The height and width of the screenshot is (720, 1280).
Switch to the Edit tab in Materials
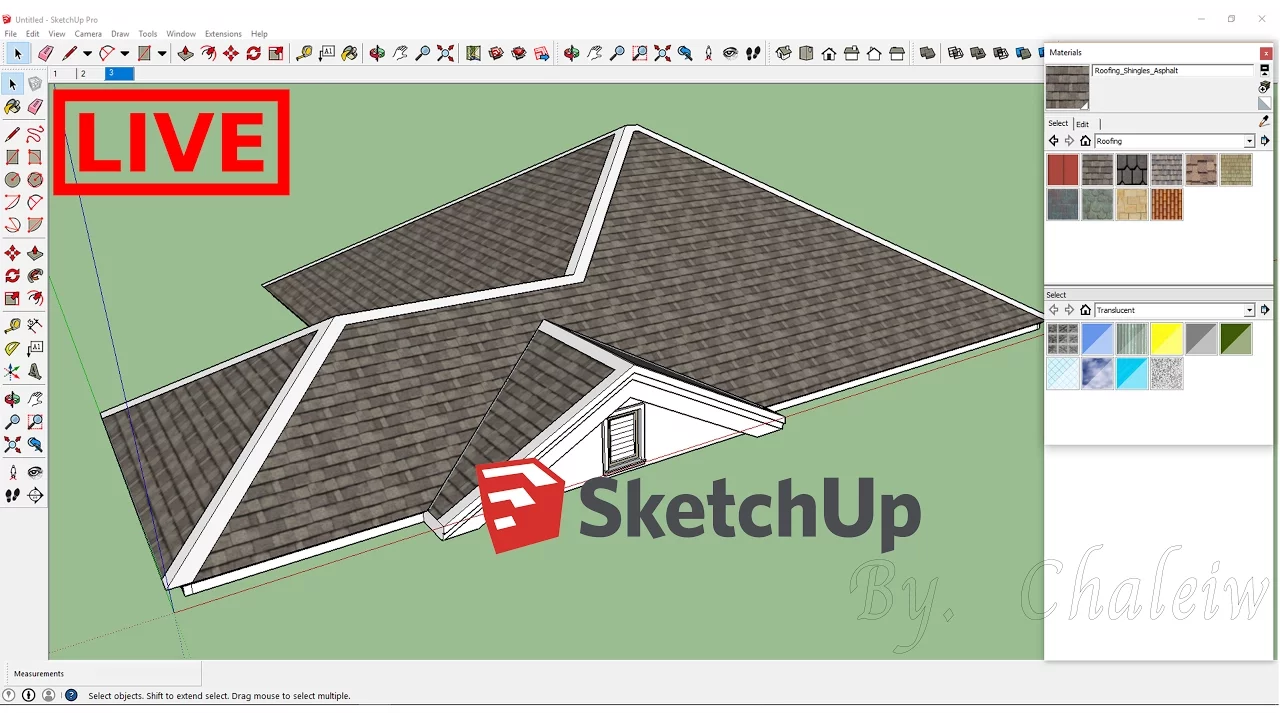tap(1082, 124)
